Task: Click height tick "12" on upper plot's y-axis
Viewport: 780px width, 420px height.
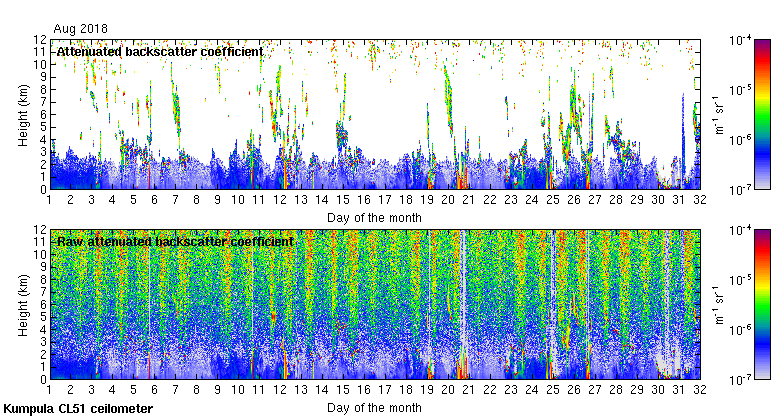Action: coord(40,40)
